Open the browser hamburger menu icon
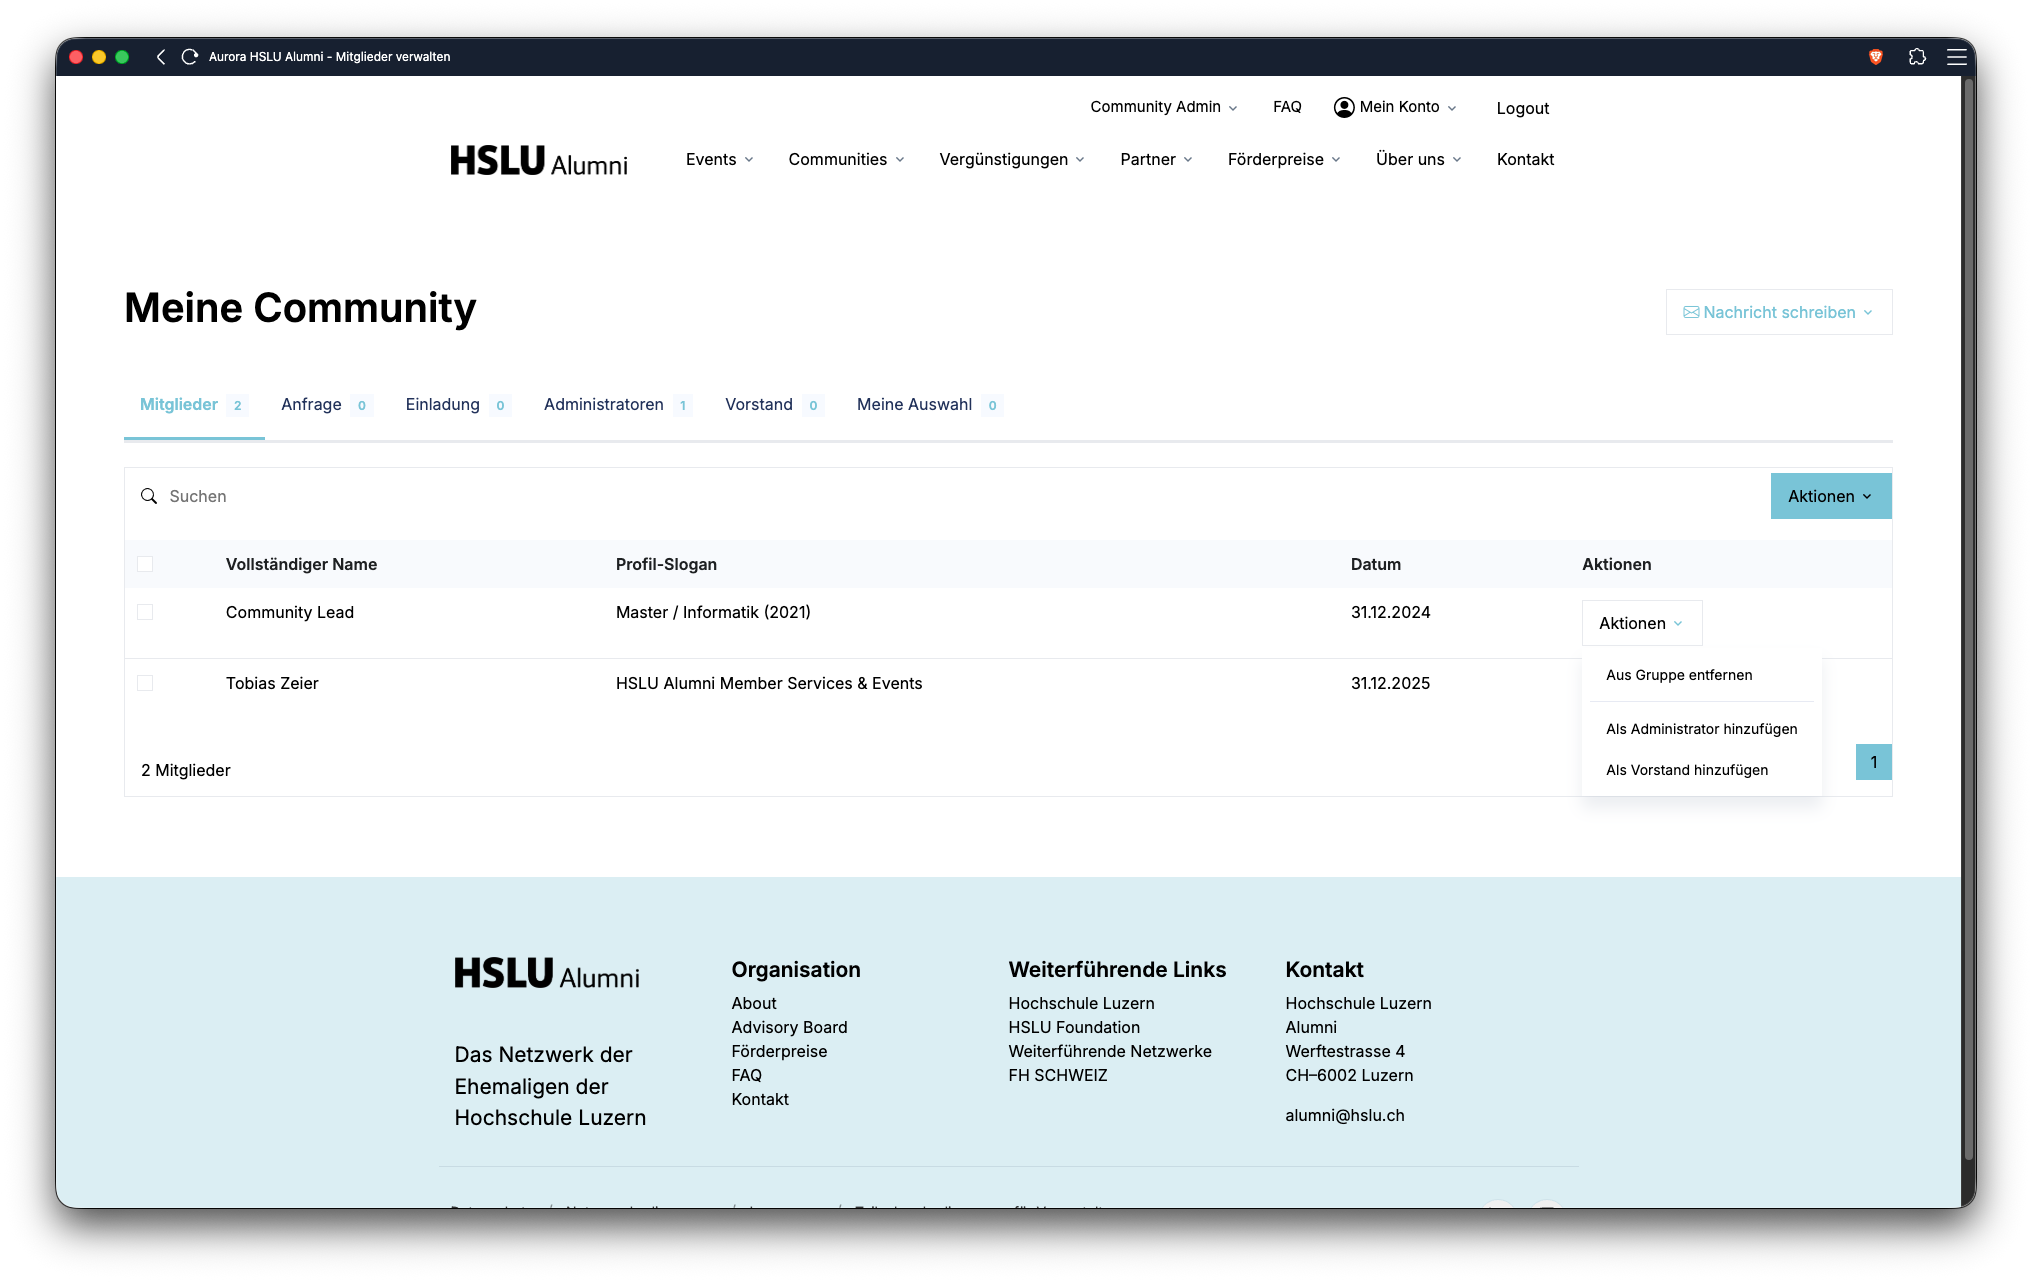 [x=1956, y=57]
